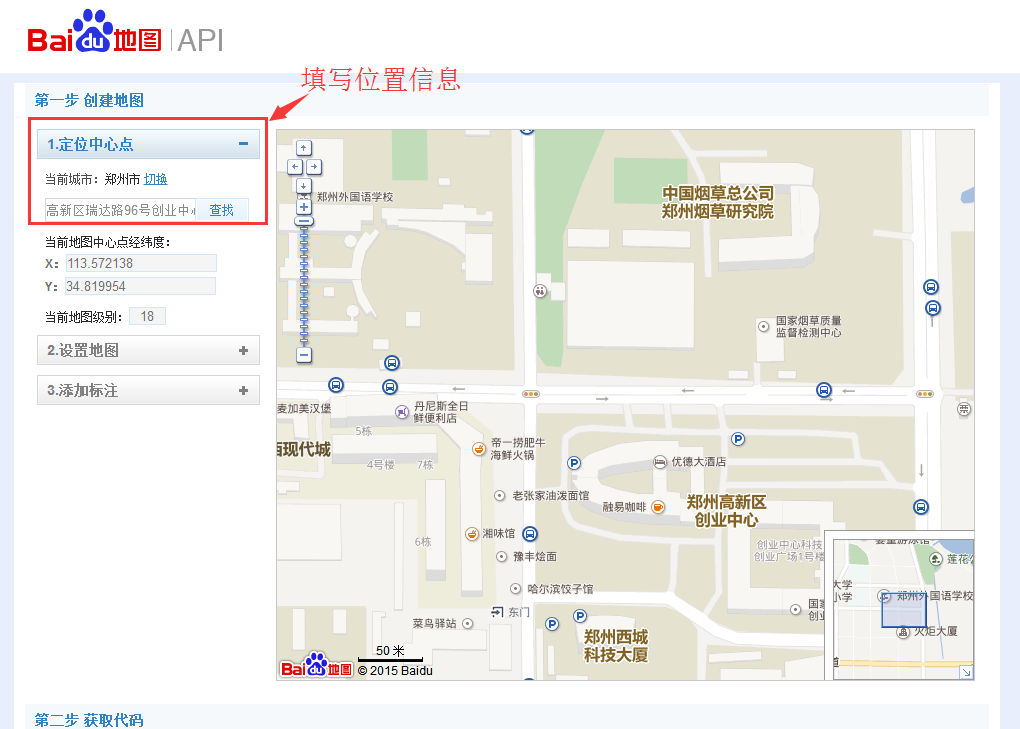Click the X longitude field
Viewport: 1020px width, 729px height.
(x=141, y=263)
